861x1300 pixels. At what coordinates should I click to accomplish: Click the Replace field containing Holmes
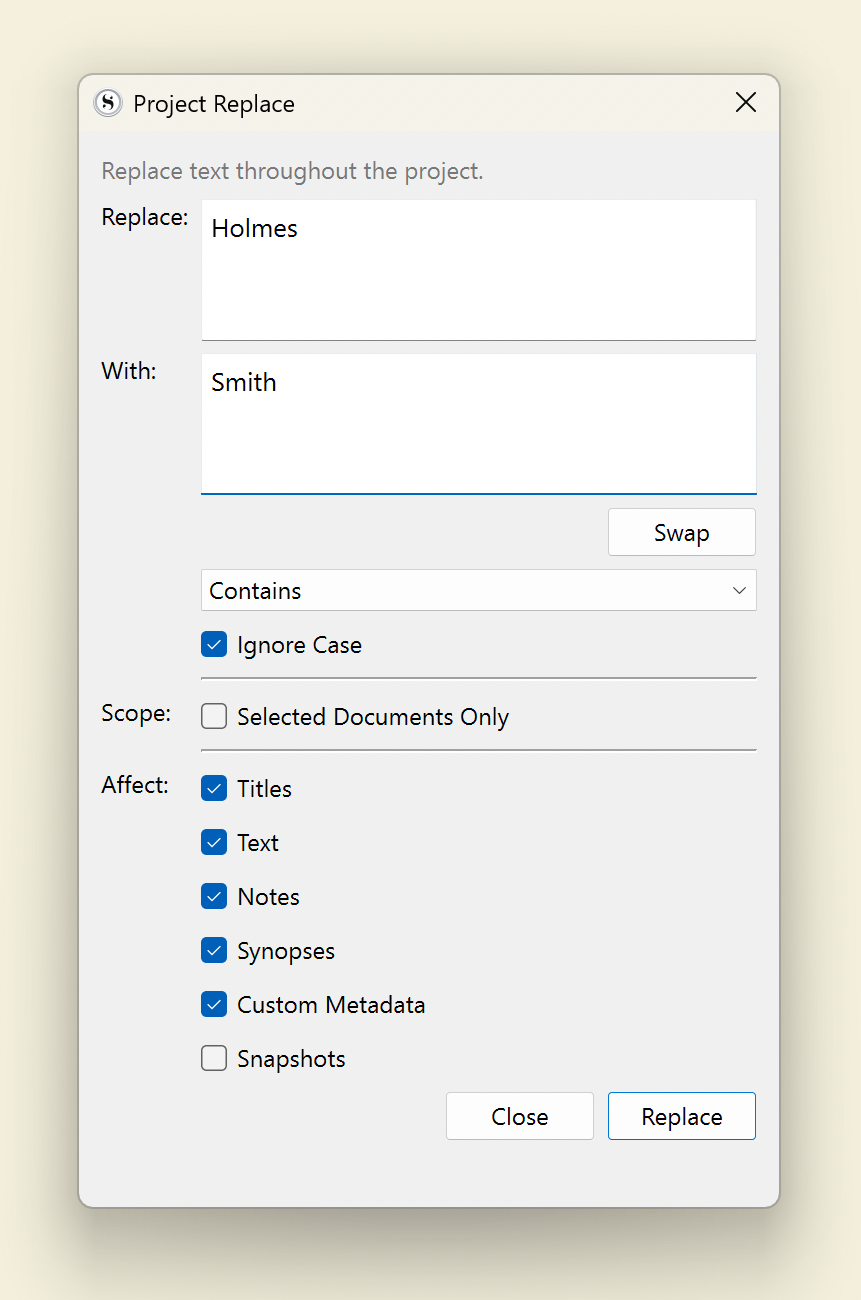click(478, 270)
